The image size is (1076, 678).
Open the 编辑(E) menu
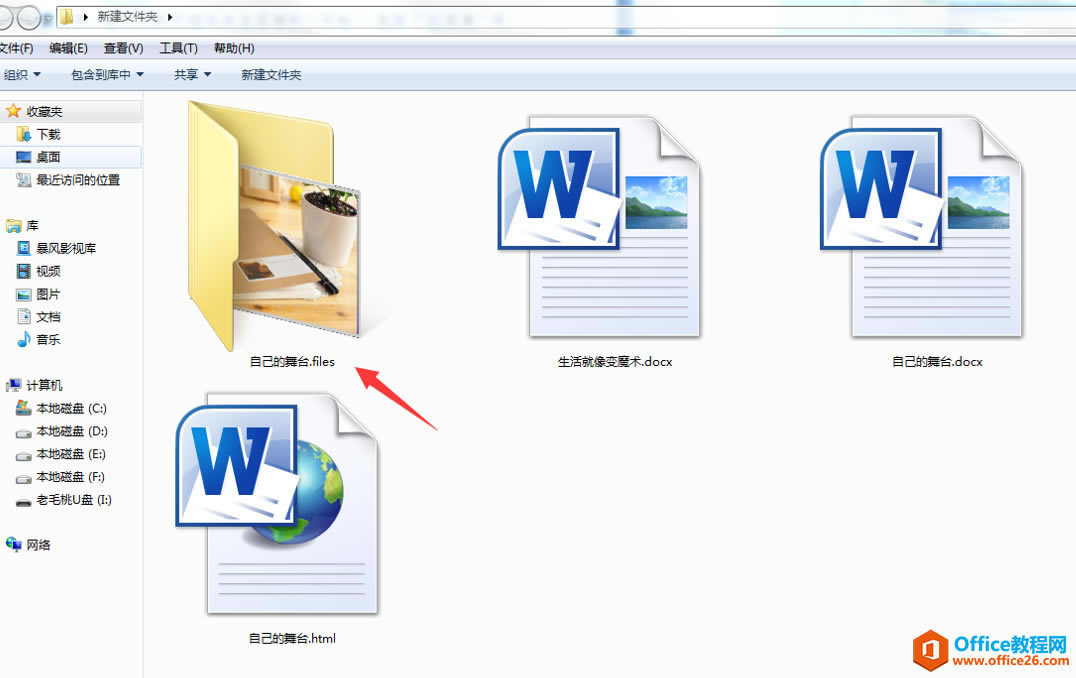(x=69, y=48)
